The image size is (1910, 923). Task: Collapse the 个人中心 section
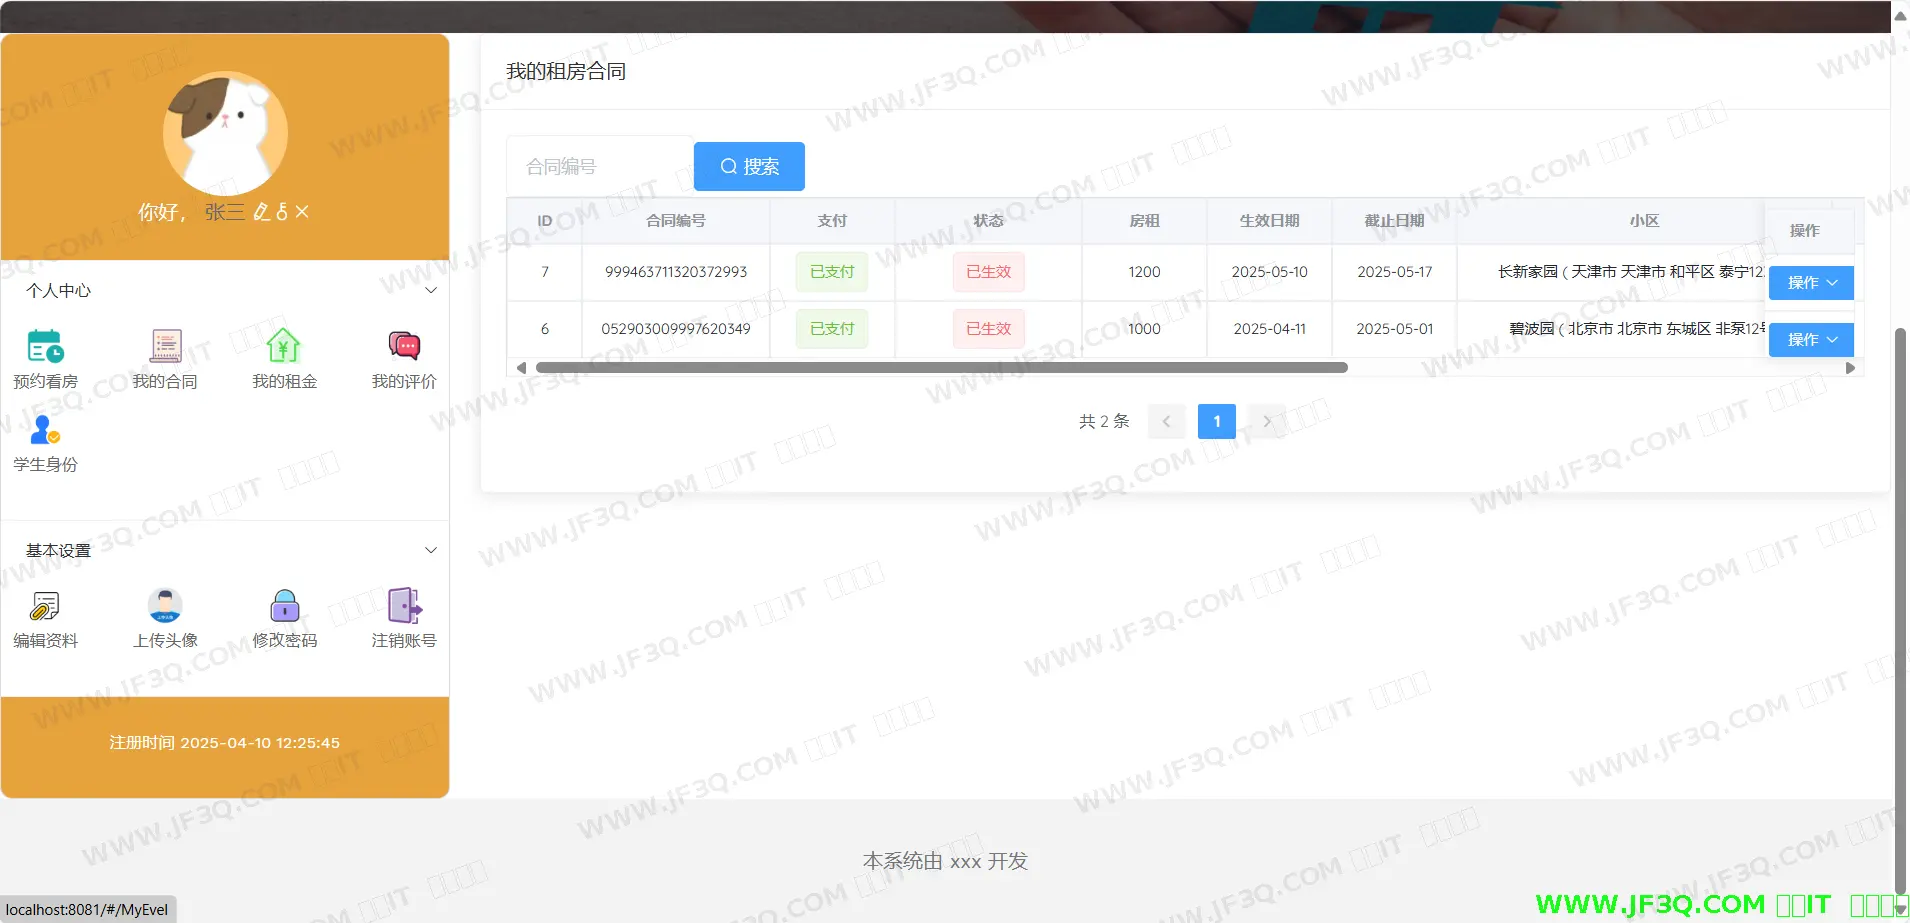[x=431, y=291]
